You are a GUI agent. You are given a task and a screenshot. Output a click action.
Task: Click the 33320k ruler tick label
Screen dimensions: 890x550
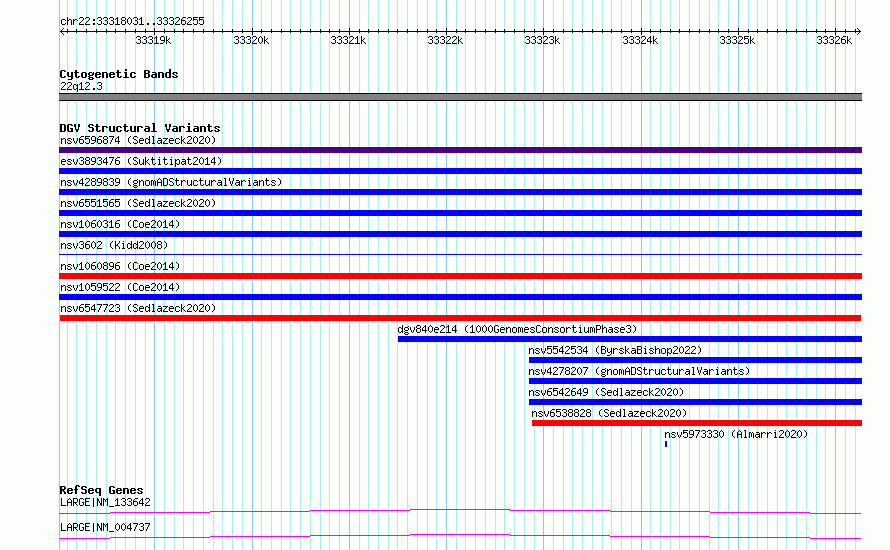[x=251, y=40]
